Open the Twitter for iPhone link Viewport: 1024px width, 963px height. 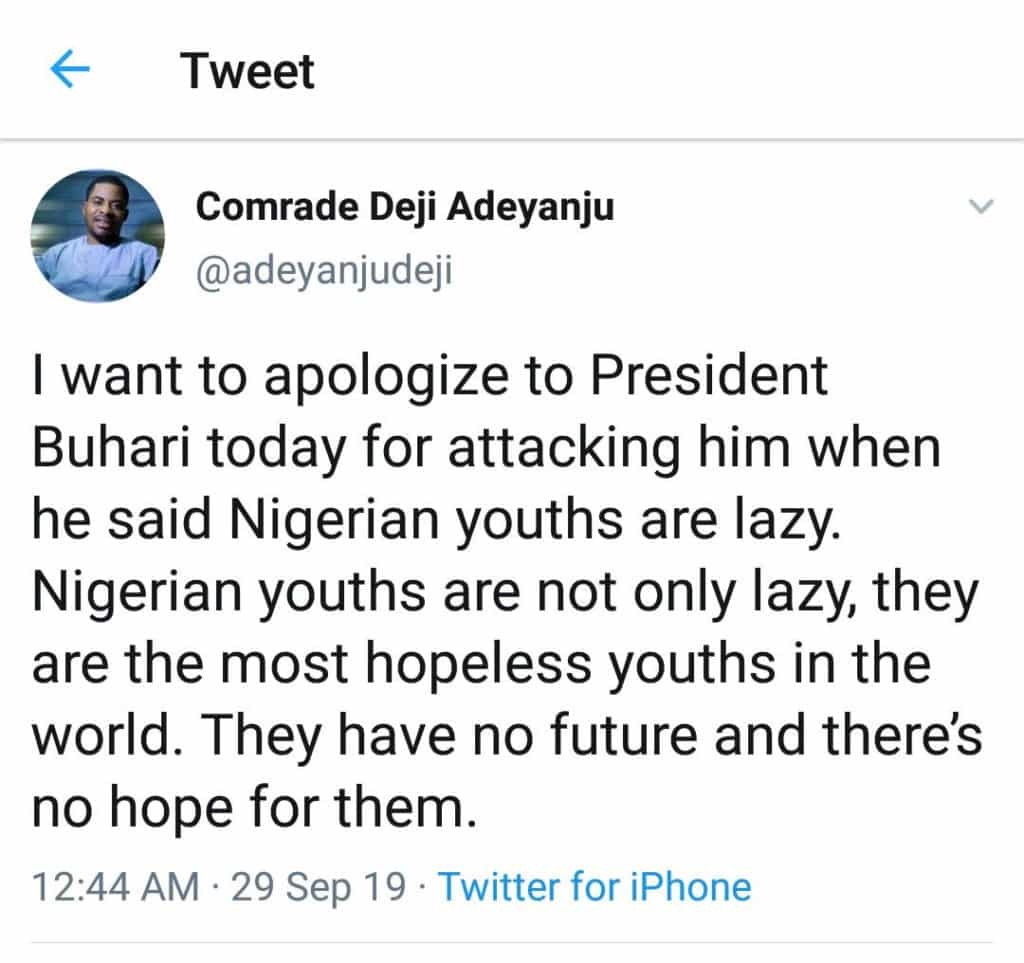[594, 886]
